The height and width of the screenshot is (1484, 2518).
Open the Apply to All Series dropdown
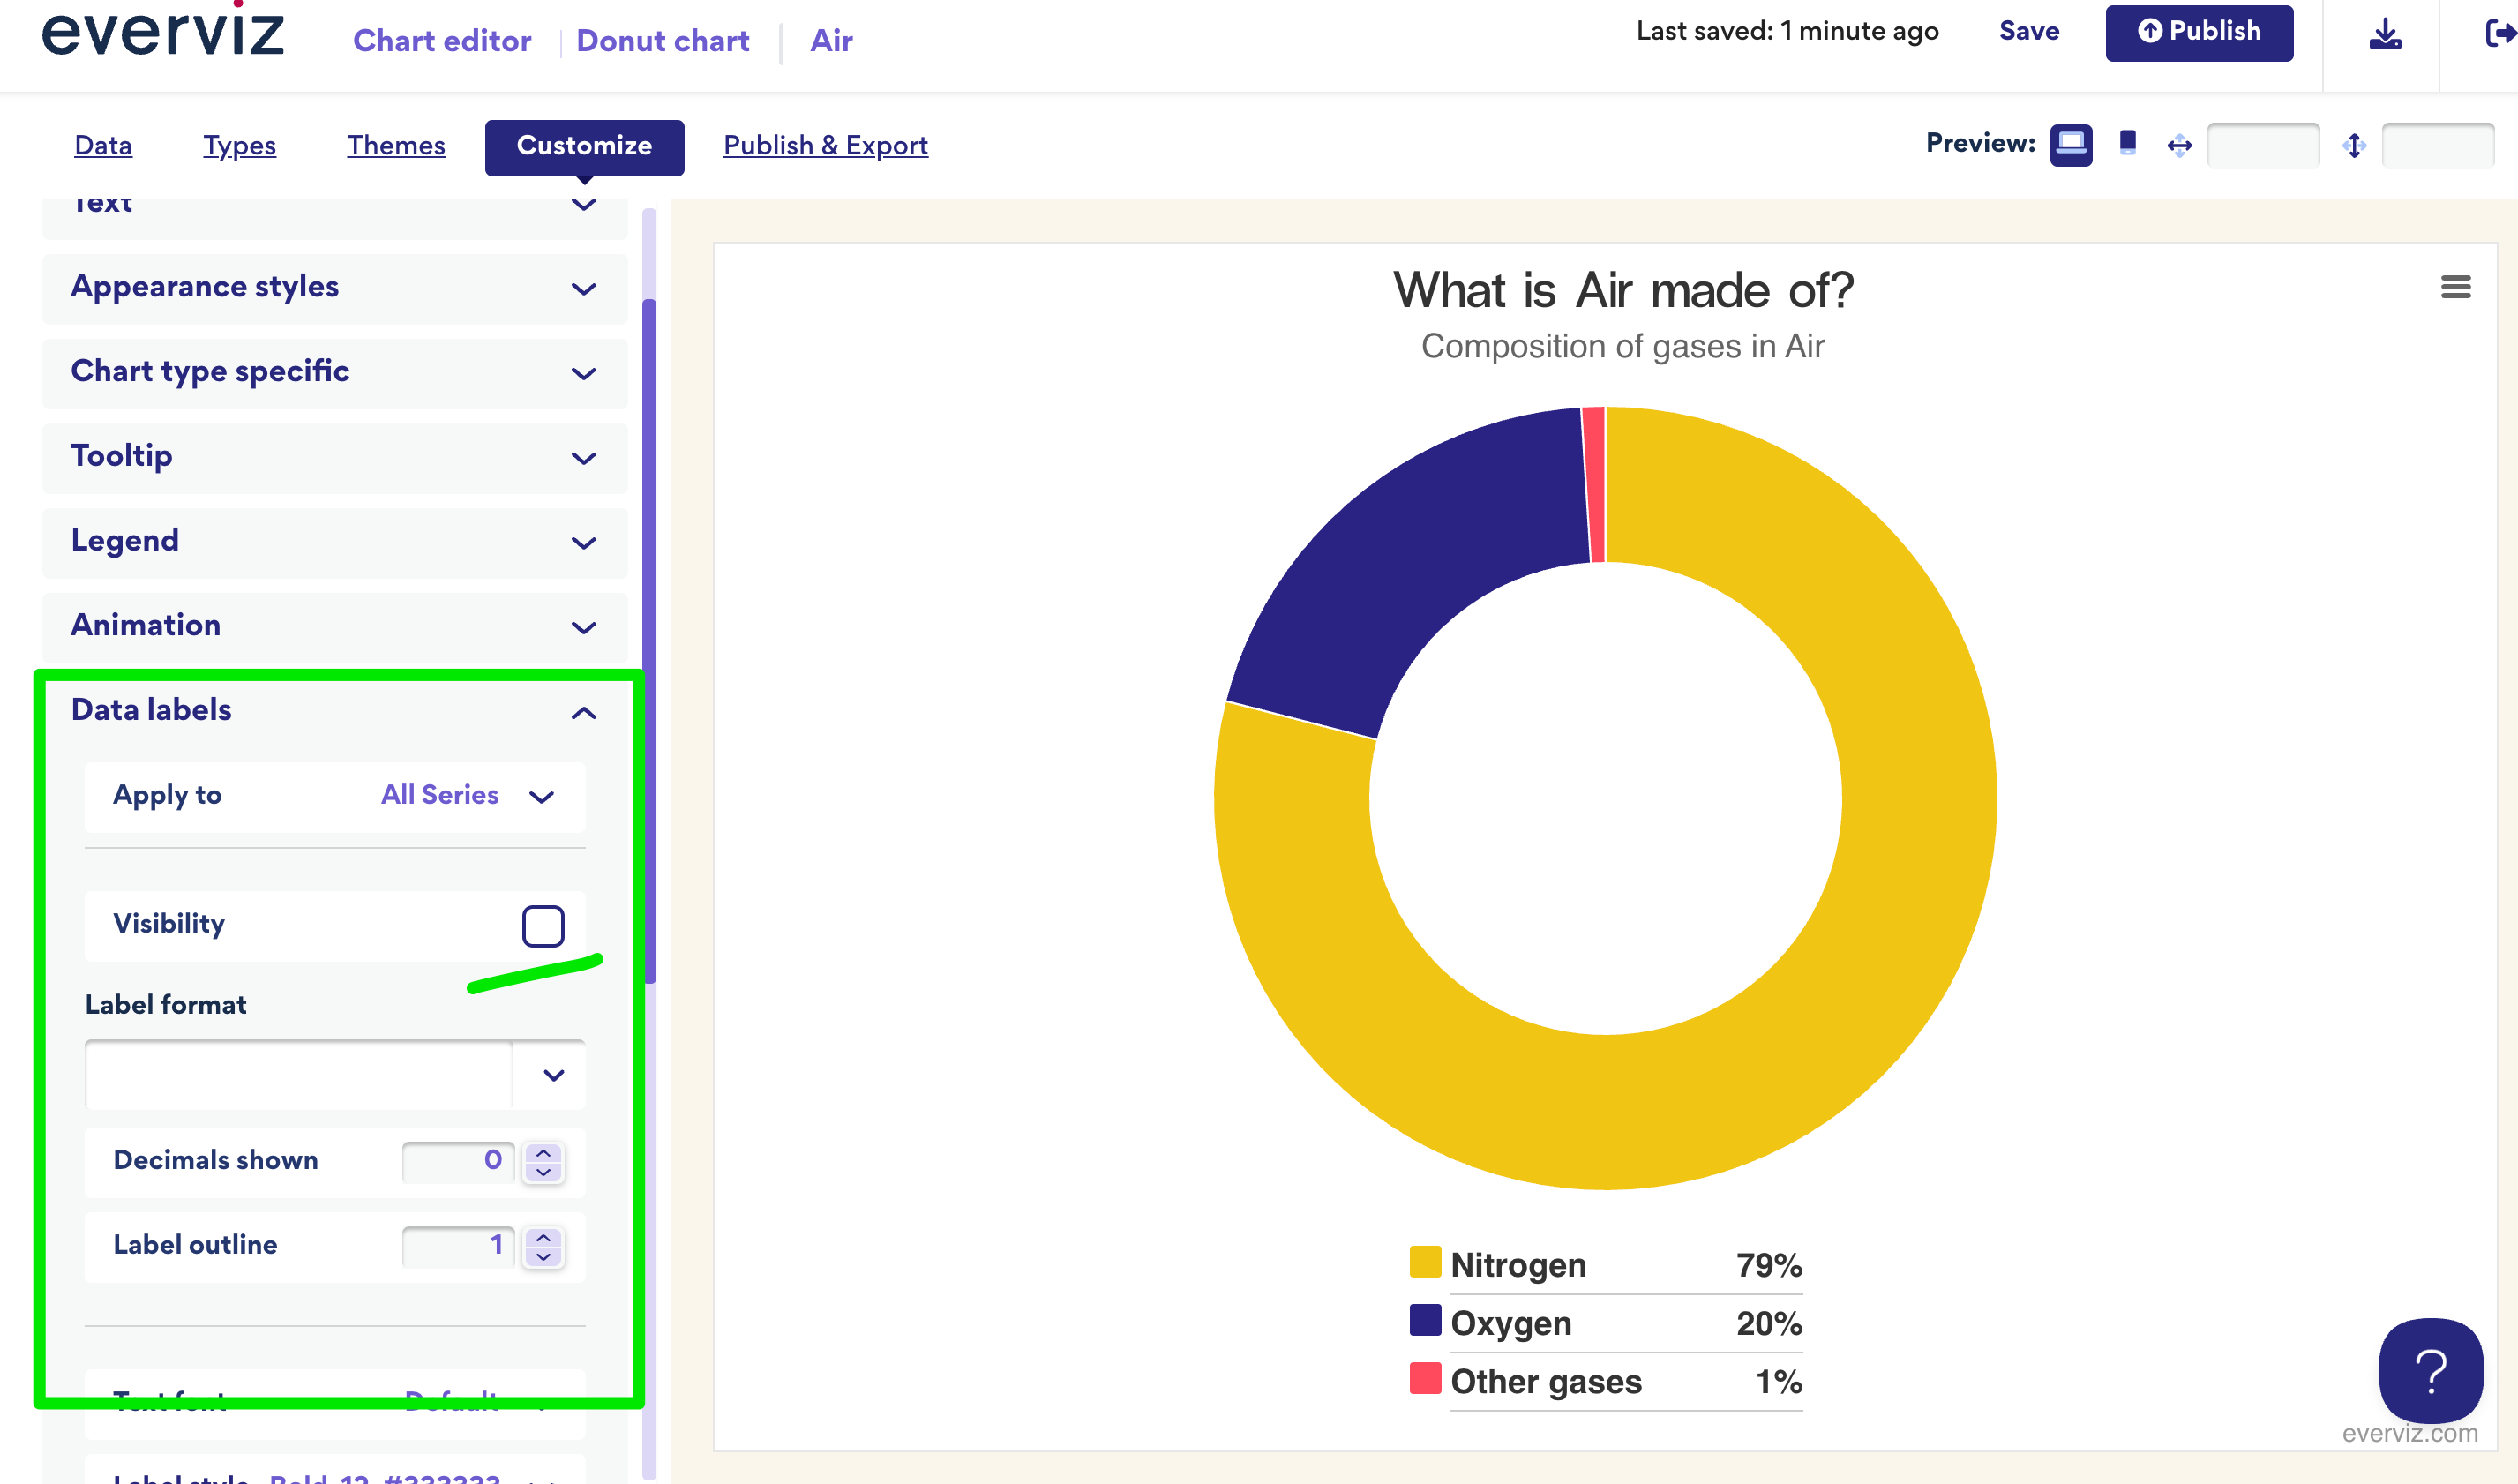467,796
